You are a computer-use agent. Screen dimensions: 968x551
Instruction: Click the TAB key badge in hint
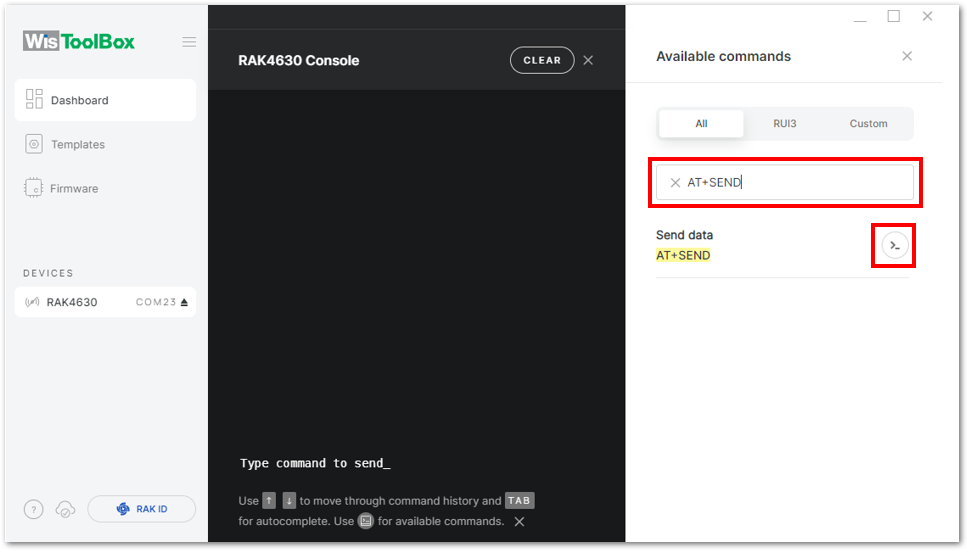519,500
